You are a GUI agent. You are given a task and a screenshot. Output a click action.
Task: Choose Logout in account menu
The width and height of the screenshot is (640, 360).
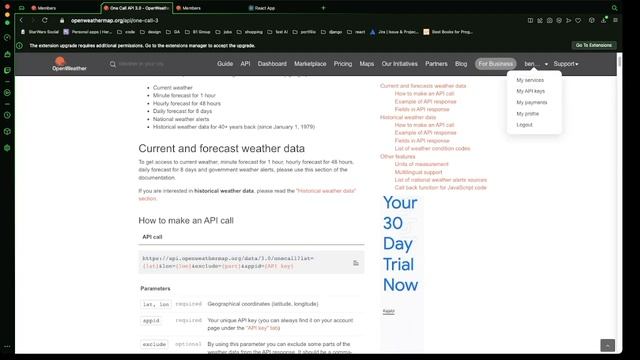[524, 125]
